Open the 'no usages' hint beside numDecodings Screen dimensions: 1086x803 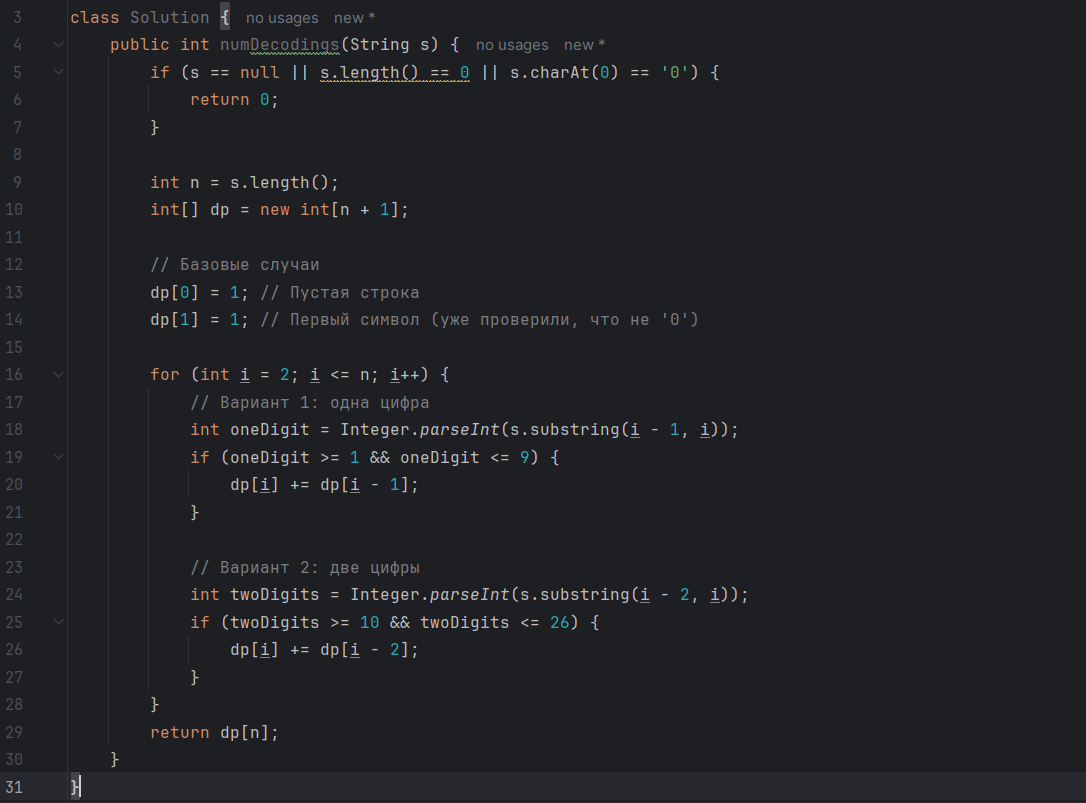(512, 45)
